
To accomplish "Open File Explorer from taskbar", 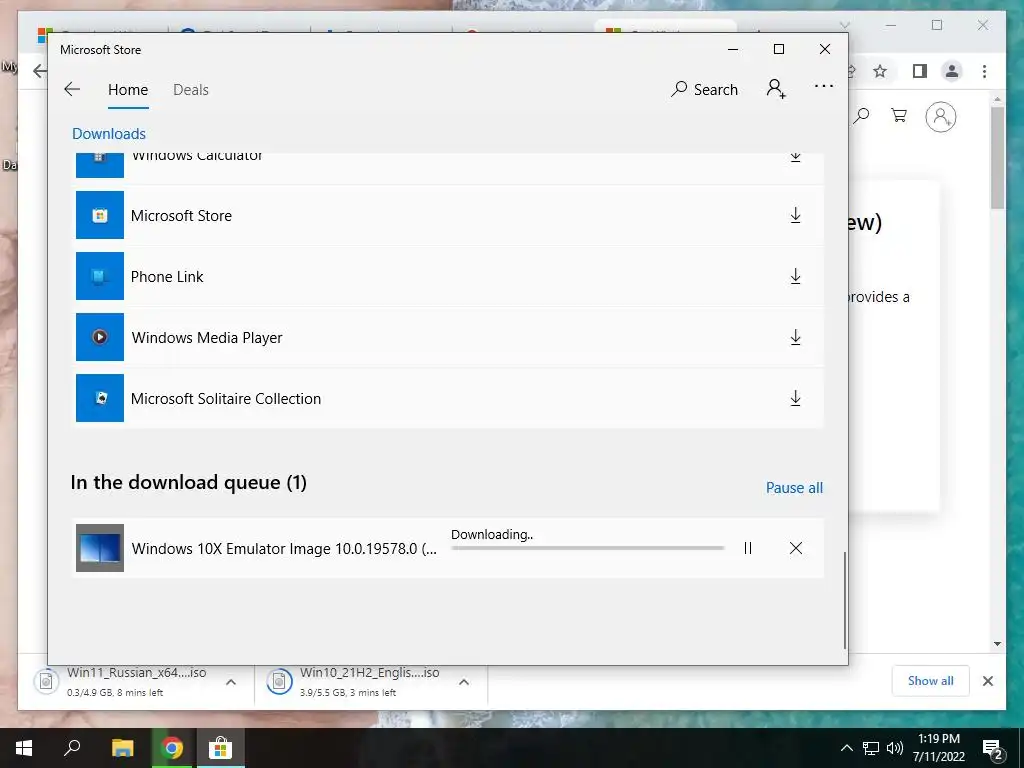I will [122, 748].
